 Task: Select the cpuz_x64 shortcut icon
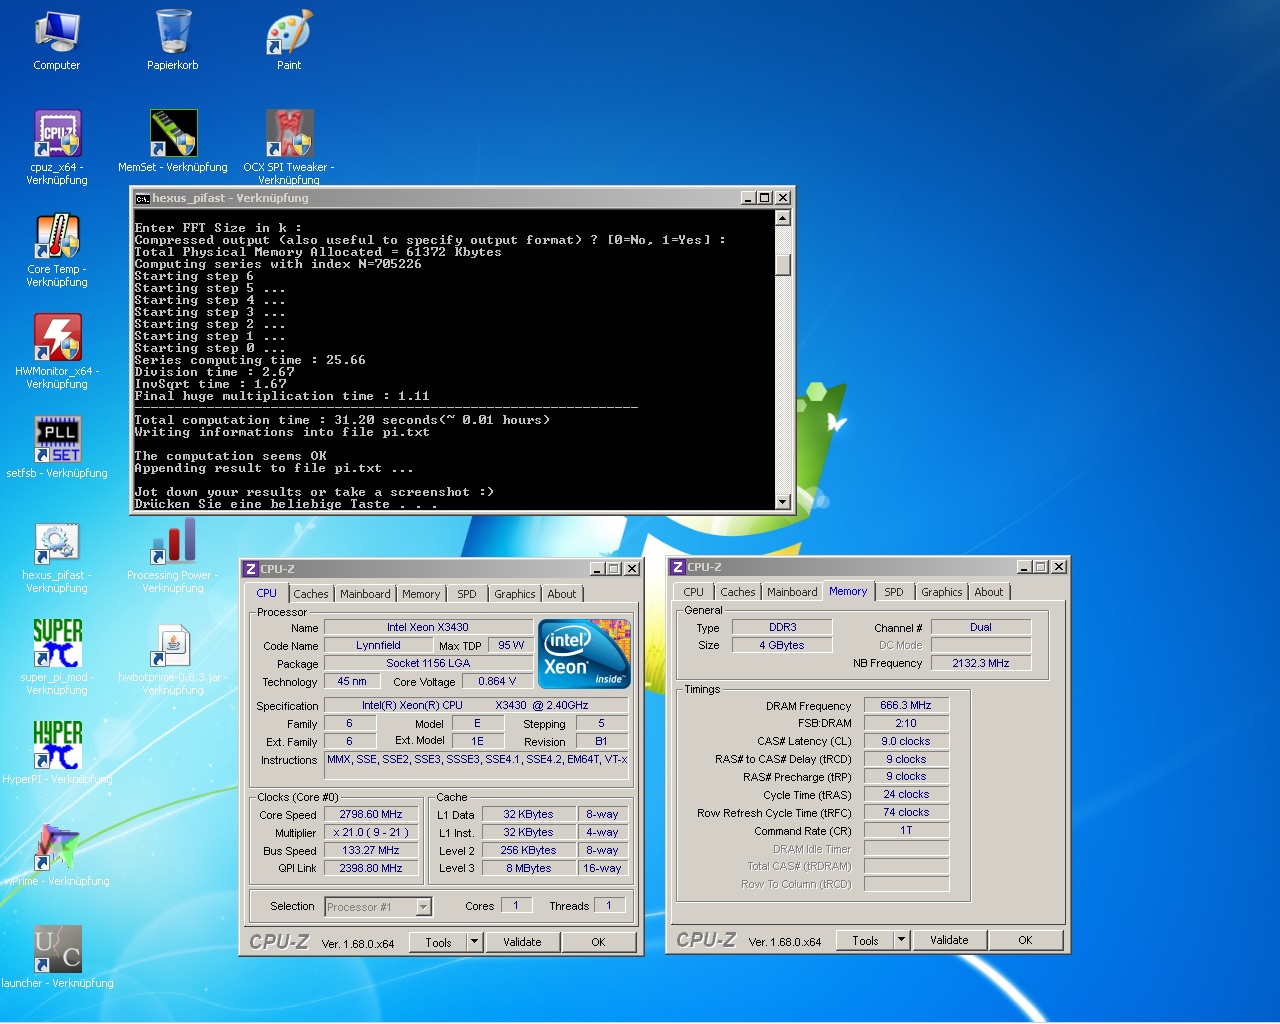57,147
